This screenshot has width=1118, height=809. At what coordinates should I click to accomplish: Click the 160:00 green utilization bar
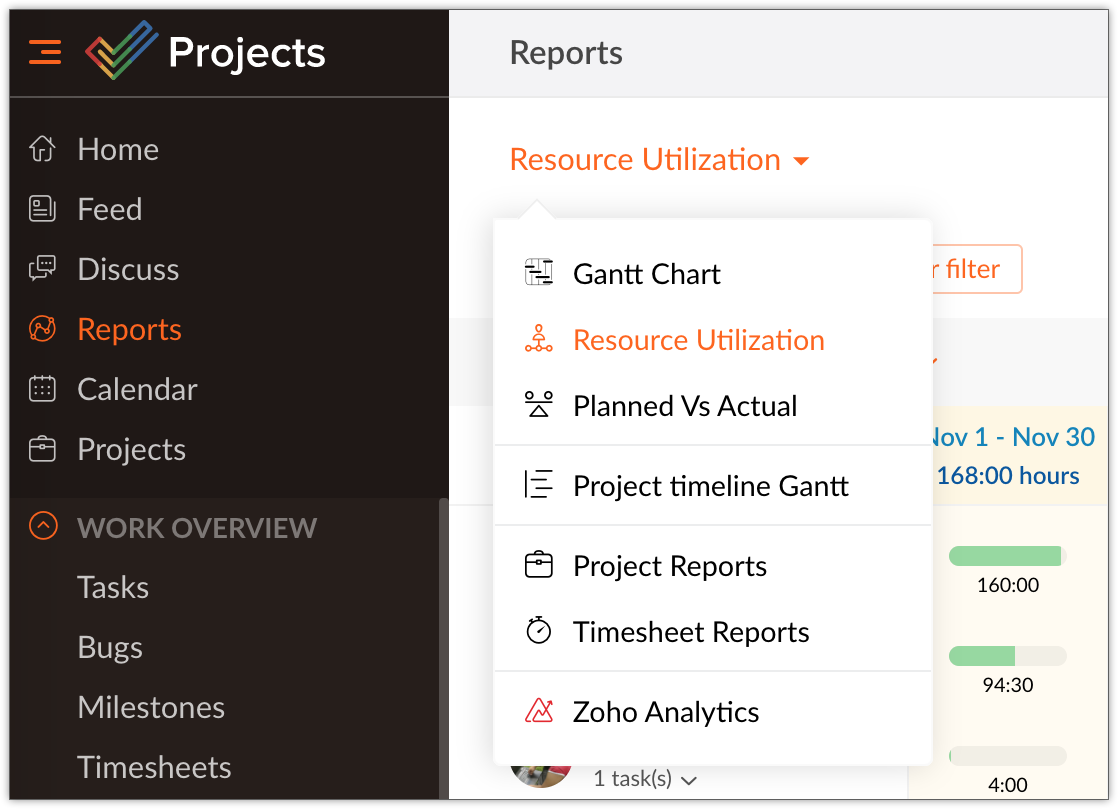tap(1006, 556)
